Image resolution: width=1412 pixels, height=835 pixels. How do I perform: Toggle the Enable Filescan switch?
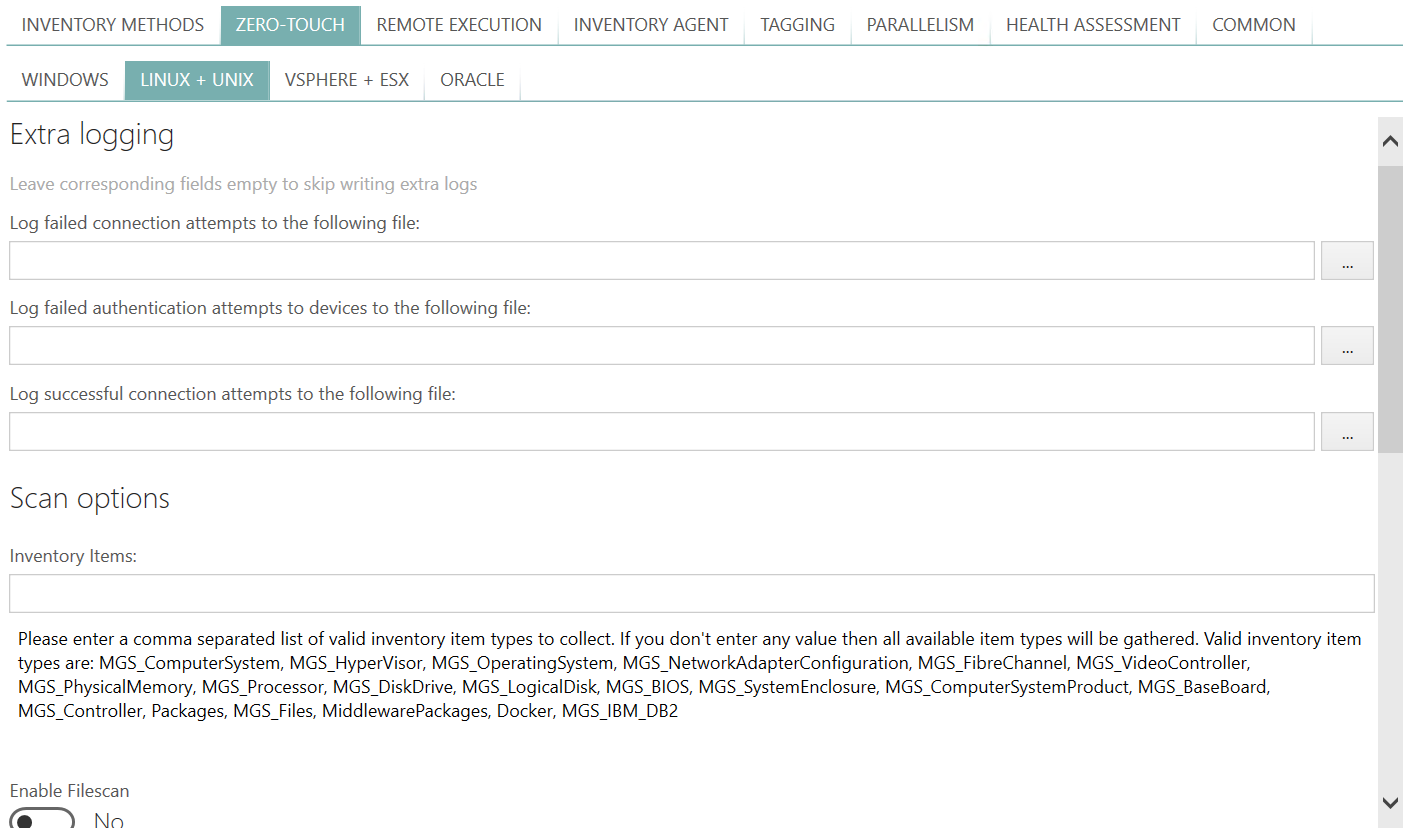coord(43,820)
